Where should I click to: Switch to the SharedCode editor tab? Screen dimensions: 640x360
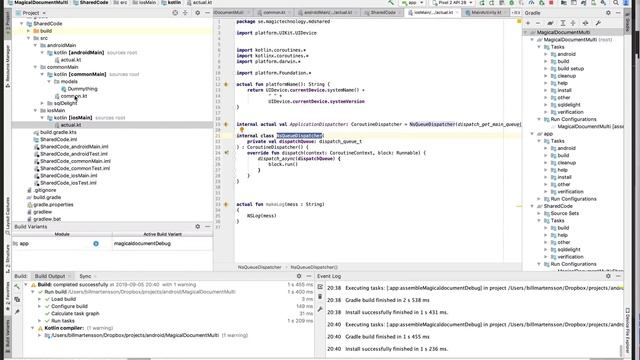[382, 13]
